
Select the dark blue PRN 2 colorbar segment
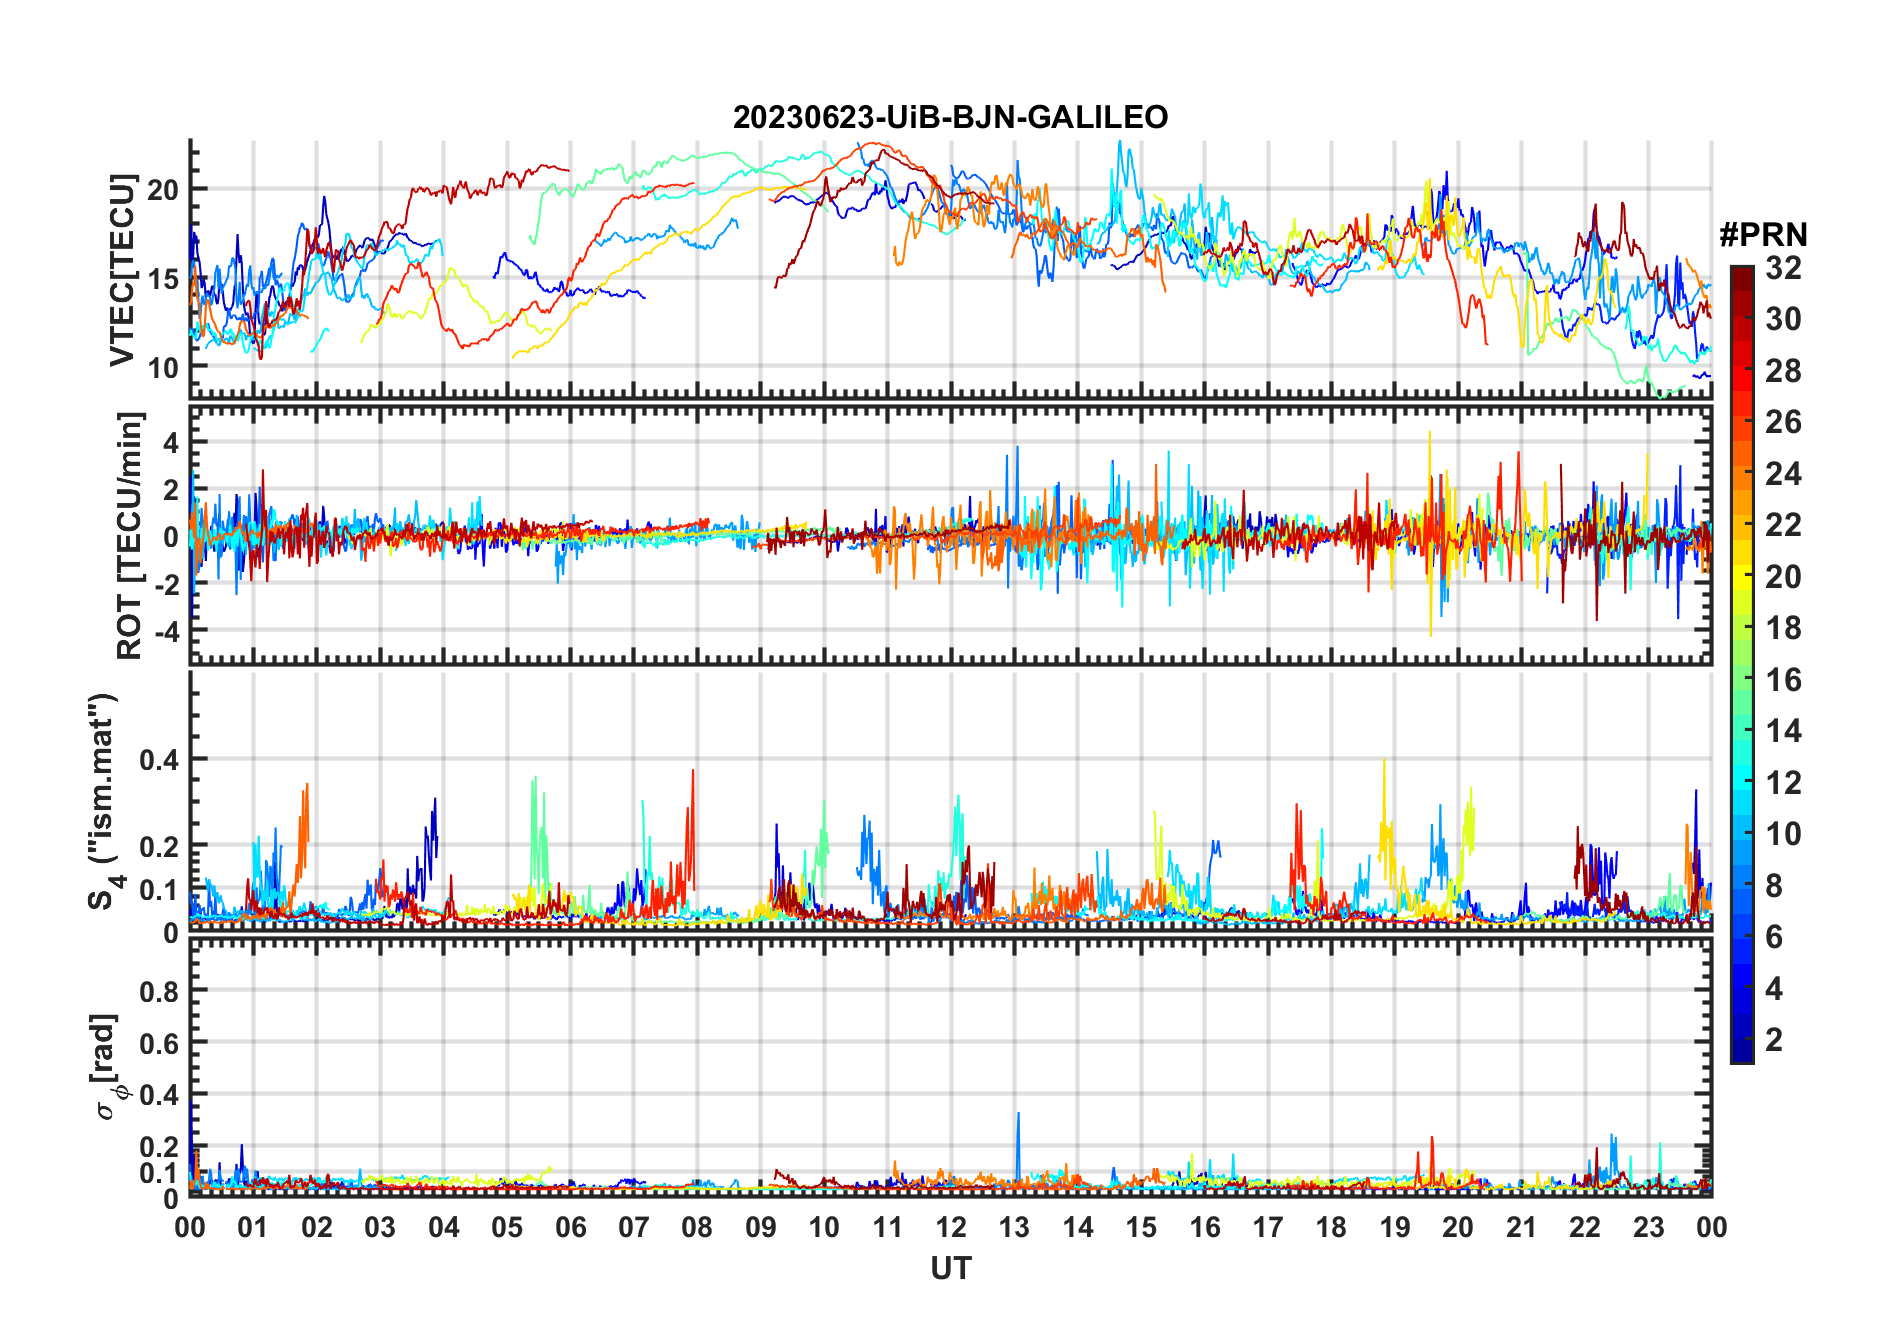(x=1742, y=1040)
